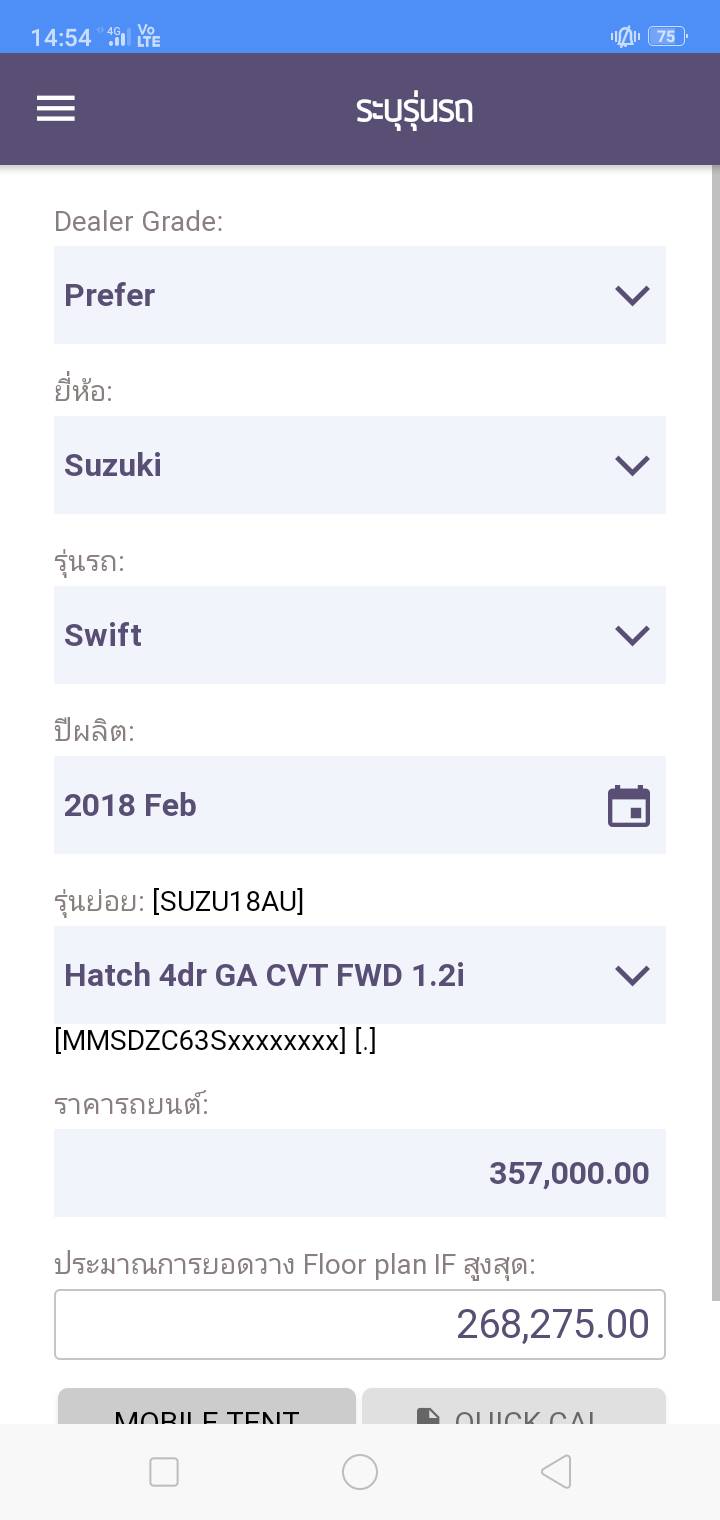Tap the muted vibrate icon in status bar

coord(625,37)
